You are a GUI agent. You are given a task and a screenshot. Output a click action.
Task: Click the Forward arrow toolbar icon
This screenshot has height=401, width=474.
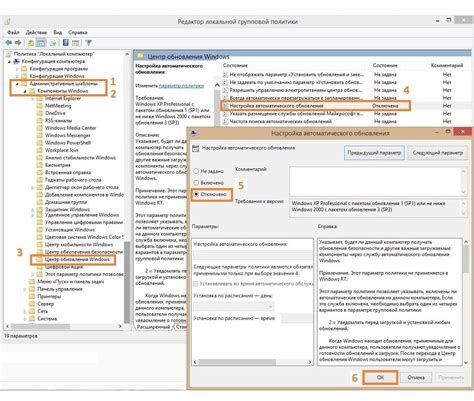19,43
